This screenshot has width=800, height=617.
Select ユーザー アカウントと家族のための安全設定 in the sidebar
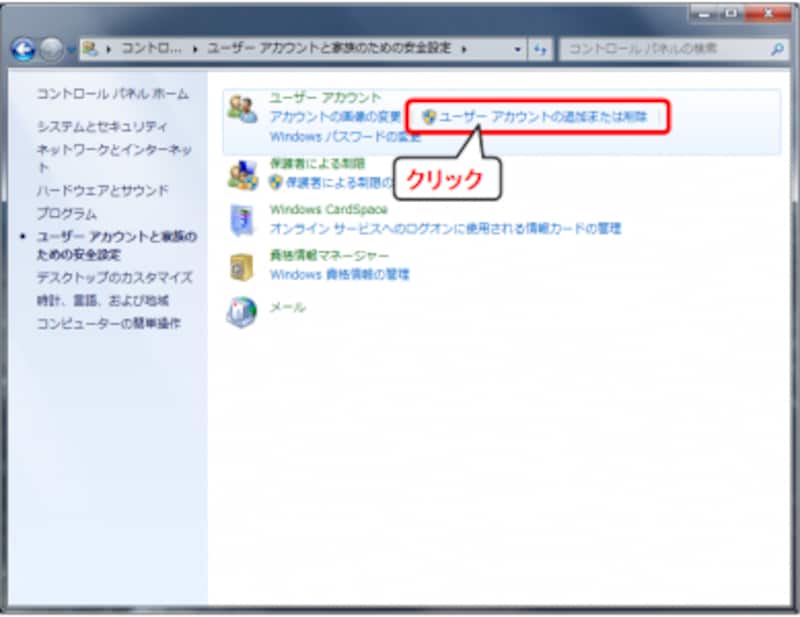(116, 245)
